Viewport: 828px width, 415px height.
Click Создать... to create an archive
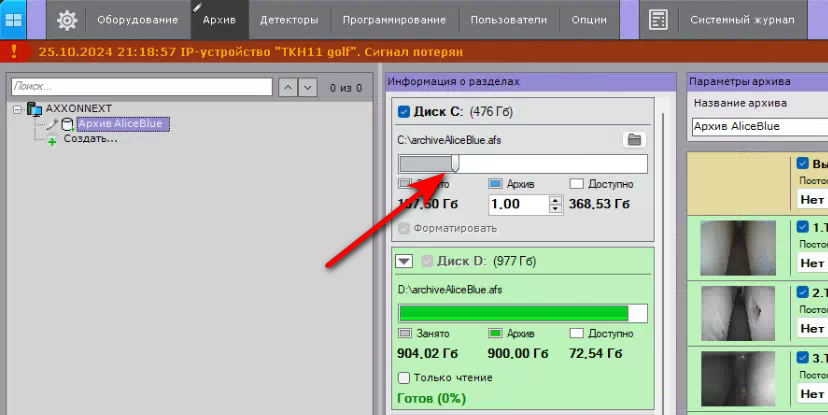pyautogui.click(x=90, y=138)
